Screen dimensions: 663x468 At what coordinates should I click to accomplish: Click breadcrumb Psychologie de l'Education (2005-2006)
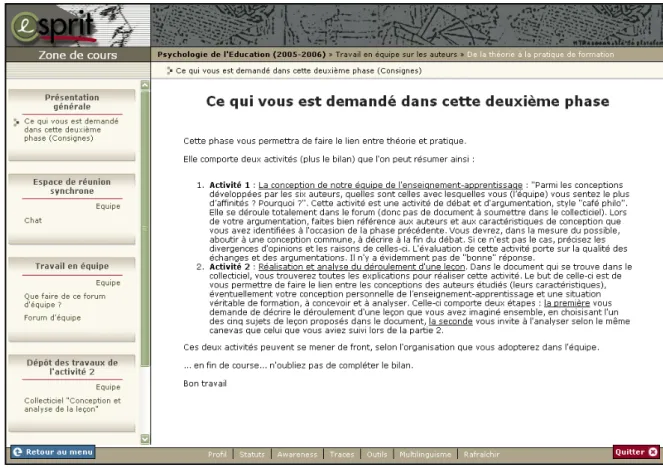pos(241,55)
